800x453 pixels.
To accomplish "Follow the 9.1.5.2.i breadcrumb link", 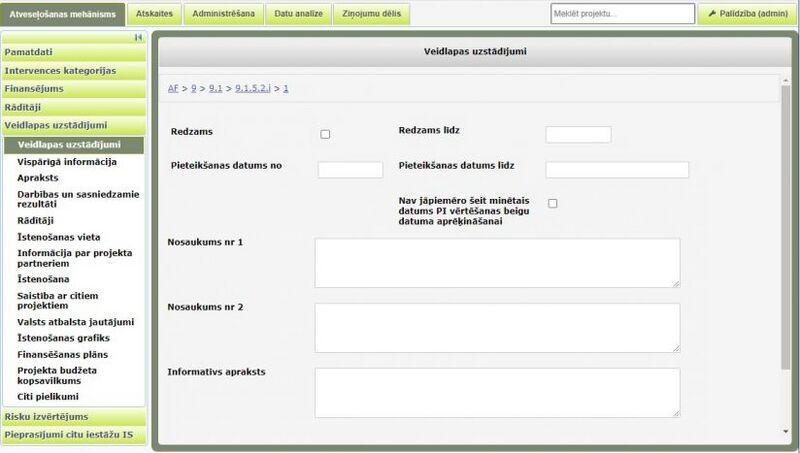I will coord(254,89).
